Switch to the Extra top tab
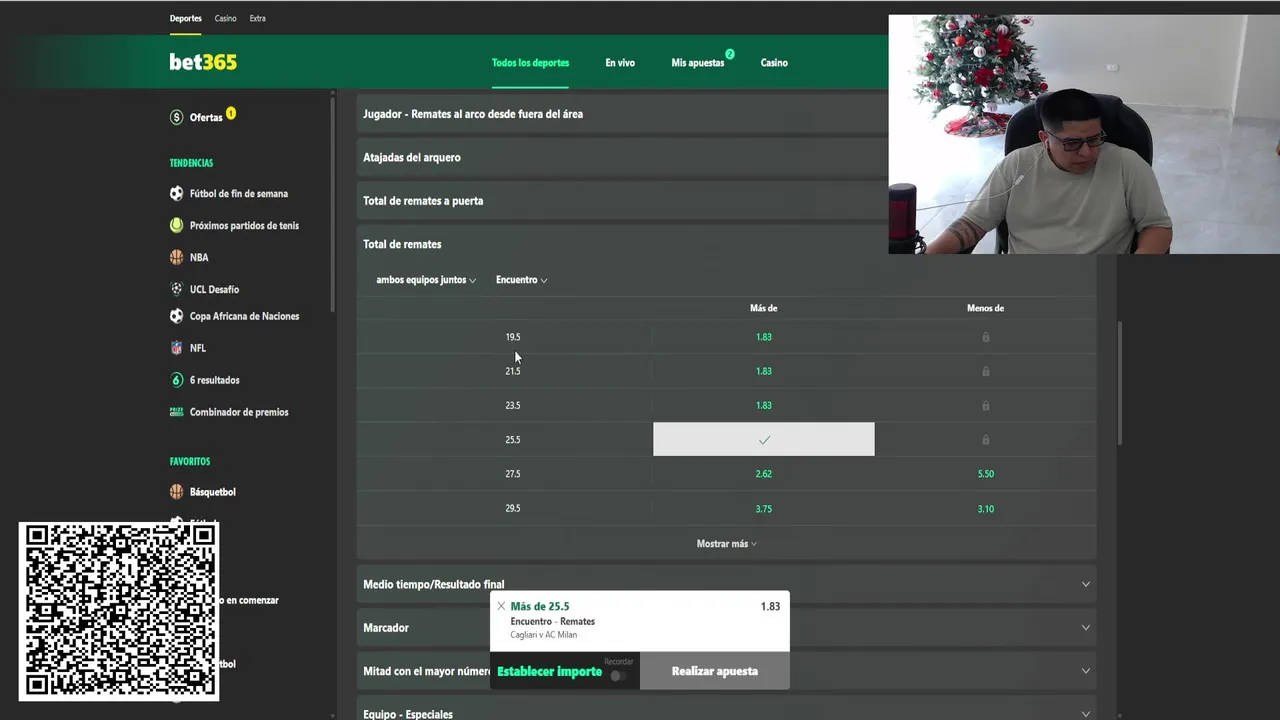 [x=257, y=18]
